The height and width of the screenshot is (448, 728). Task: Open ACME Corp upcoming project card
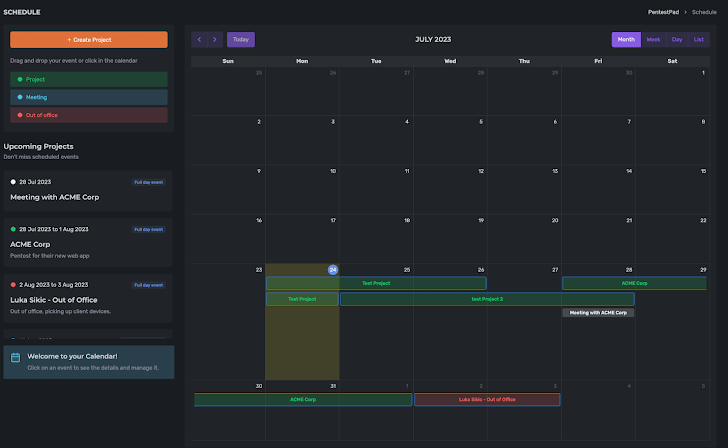coord(89,243)
